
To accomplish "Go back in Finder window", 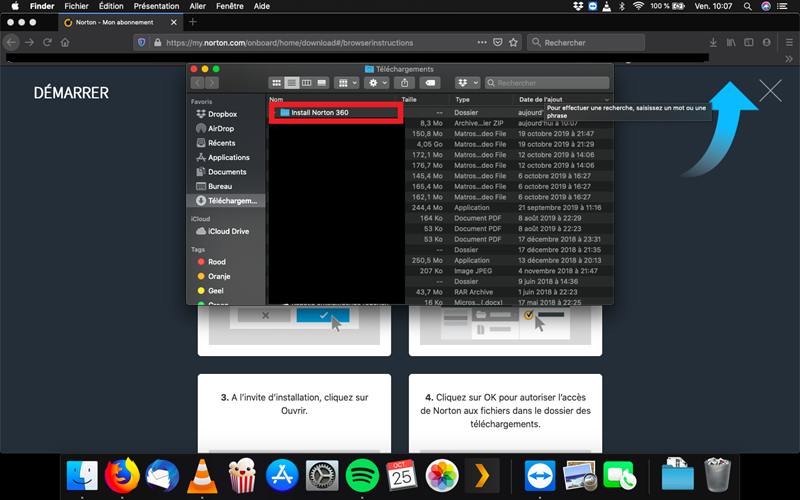I will tap(197, 83).
